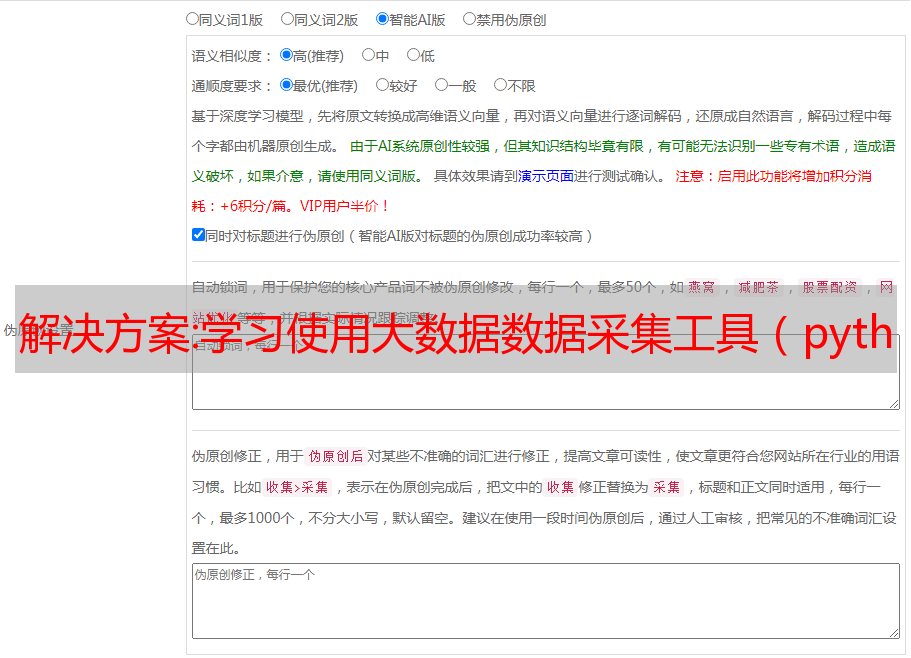Set 语义相似度 to 中
This screenshot has height=658, width=911.
368,55
